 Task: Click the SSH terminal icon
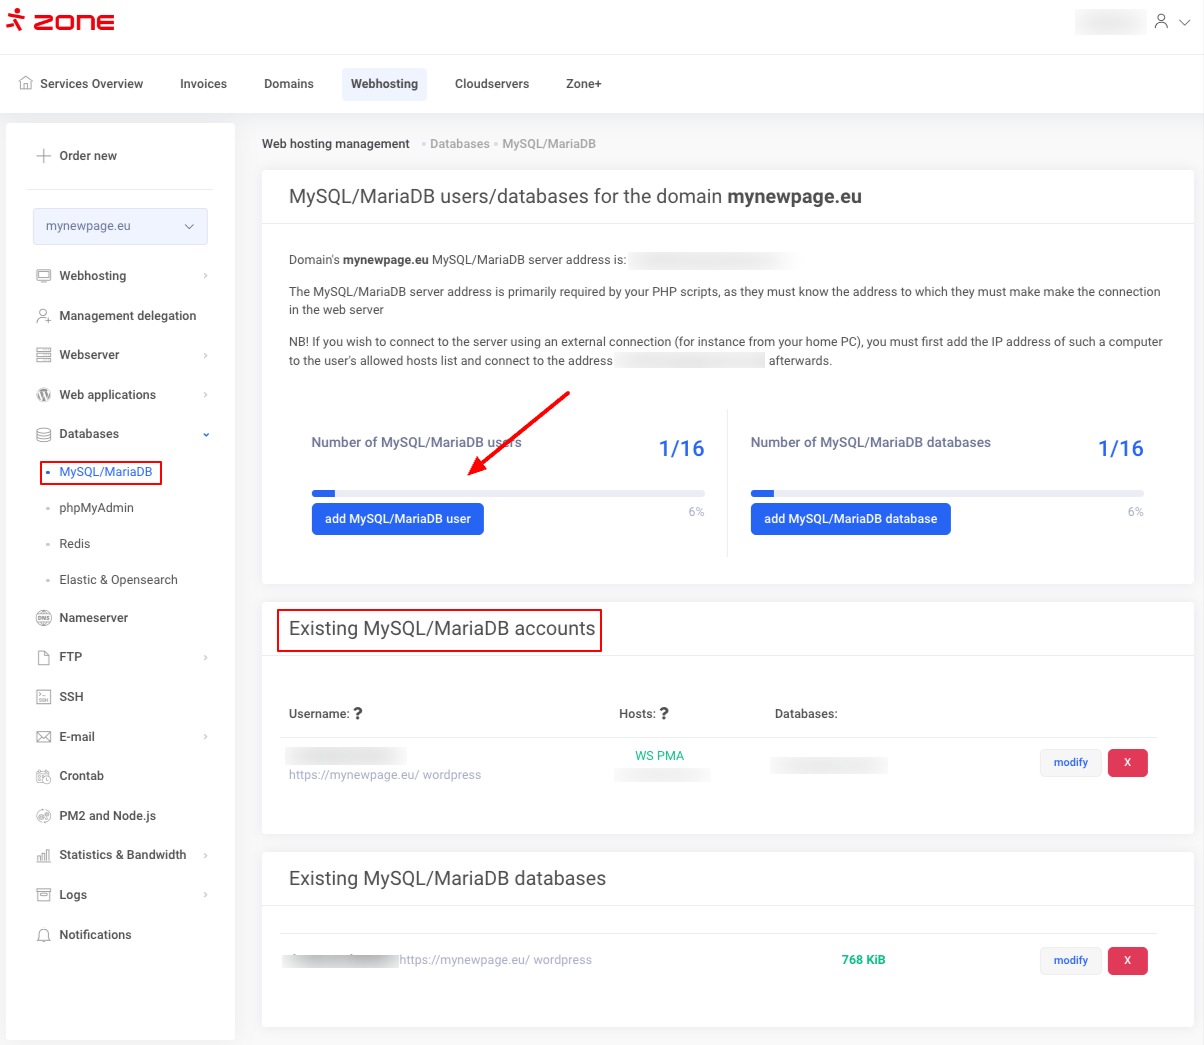(x=43, y=697)
